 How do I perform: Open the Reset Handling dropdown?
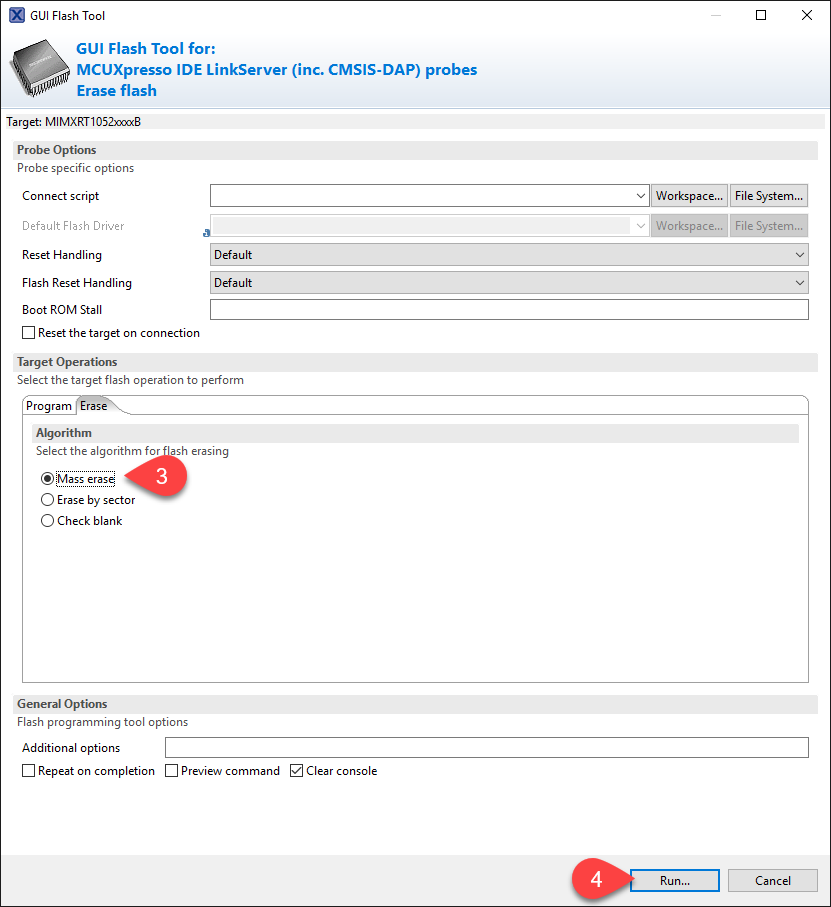(509, 255)
